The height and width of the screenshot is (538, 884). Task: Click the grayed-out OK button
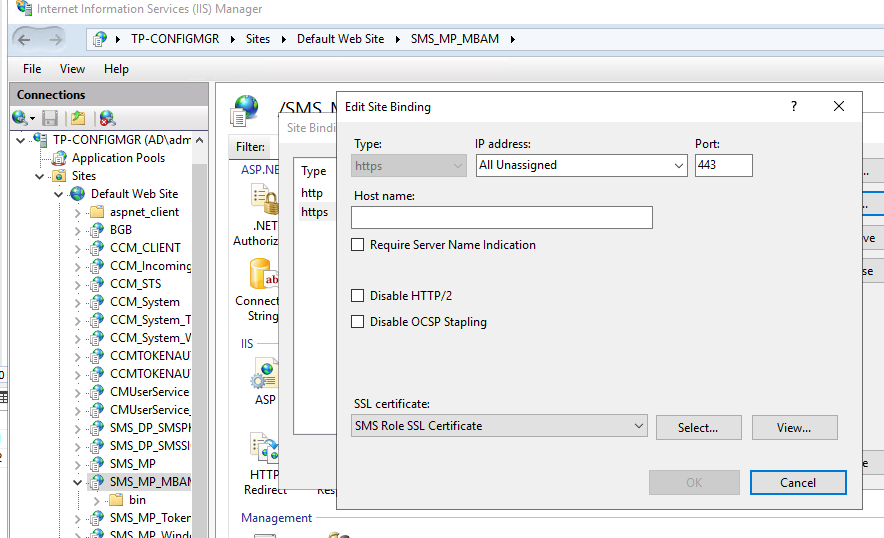[694, 482]
